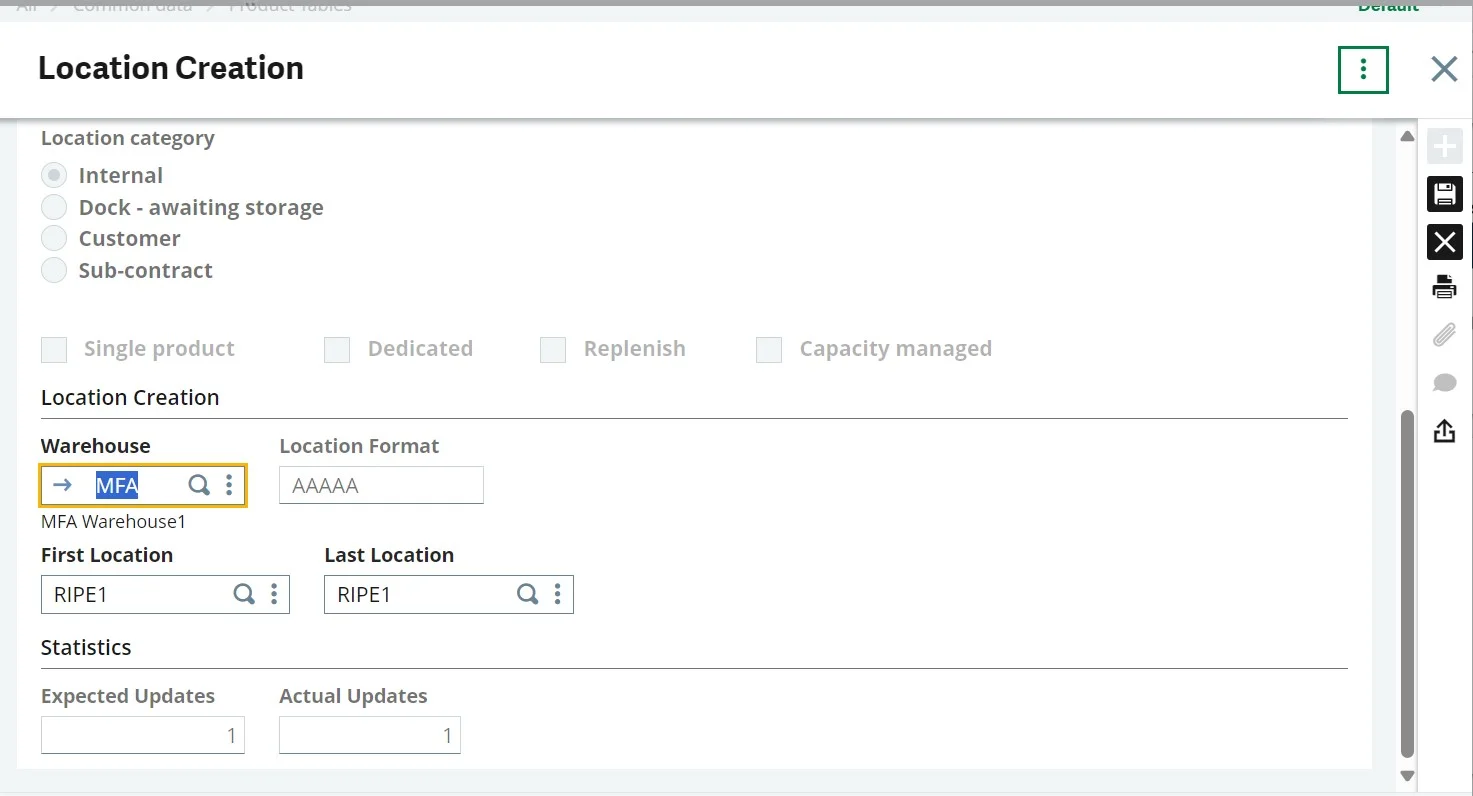Toggle the Single product checkbox
Image resolution: width=1473 pixels, height=796 pixels.
click(54, 349)
